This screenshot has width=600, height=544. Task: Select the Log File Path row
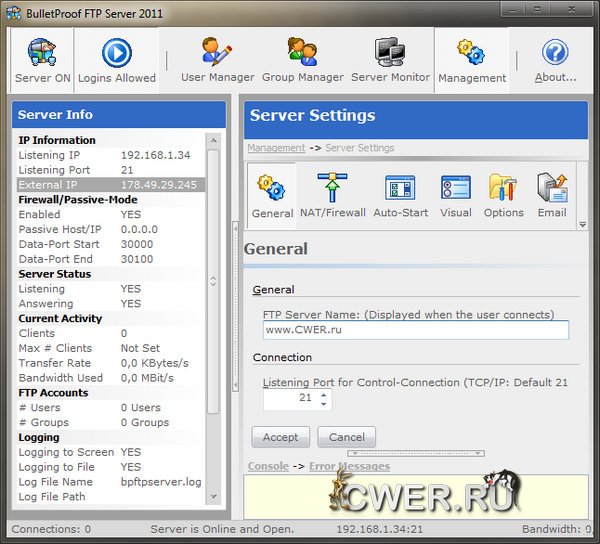pyautogui.click(x=111, y=497)
